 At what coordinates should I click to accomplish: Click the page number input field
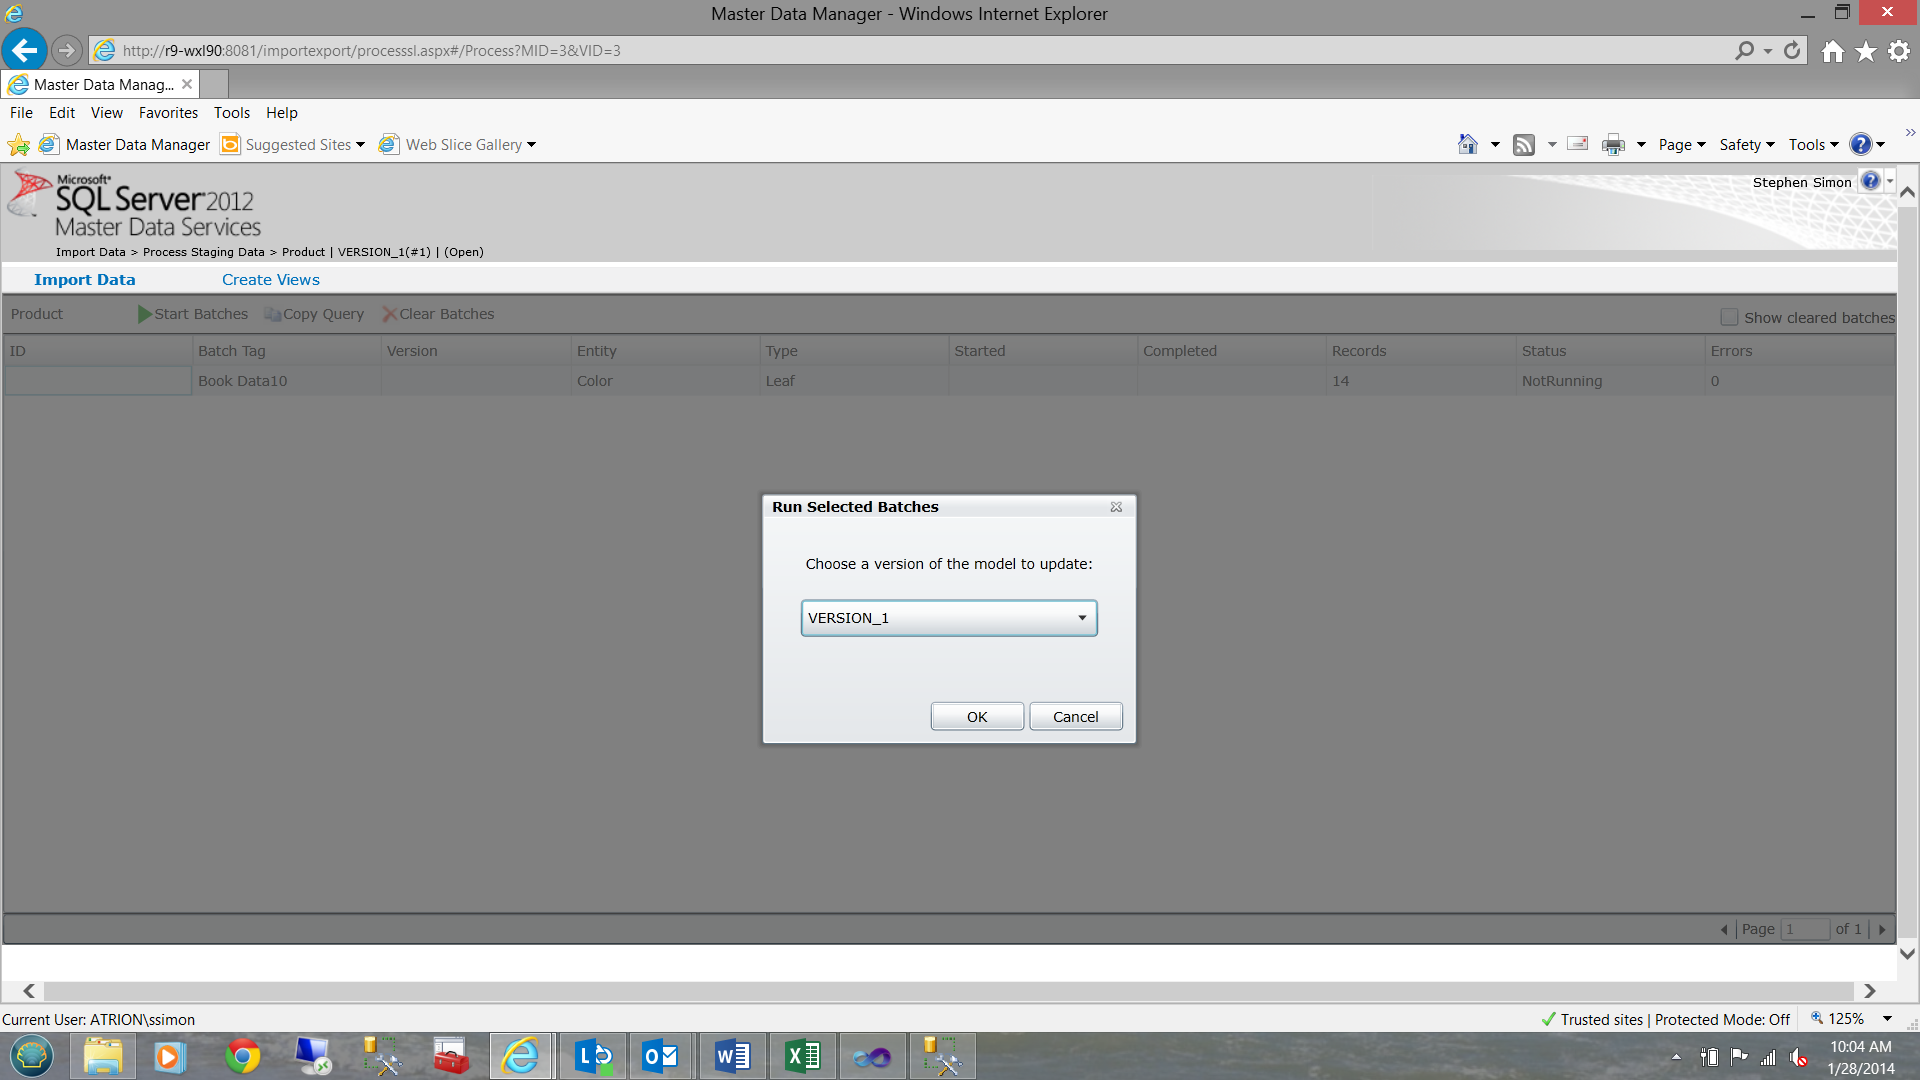pyautogui.click(x=1804, y=929)
